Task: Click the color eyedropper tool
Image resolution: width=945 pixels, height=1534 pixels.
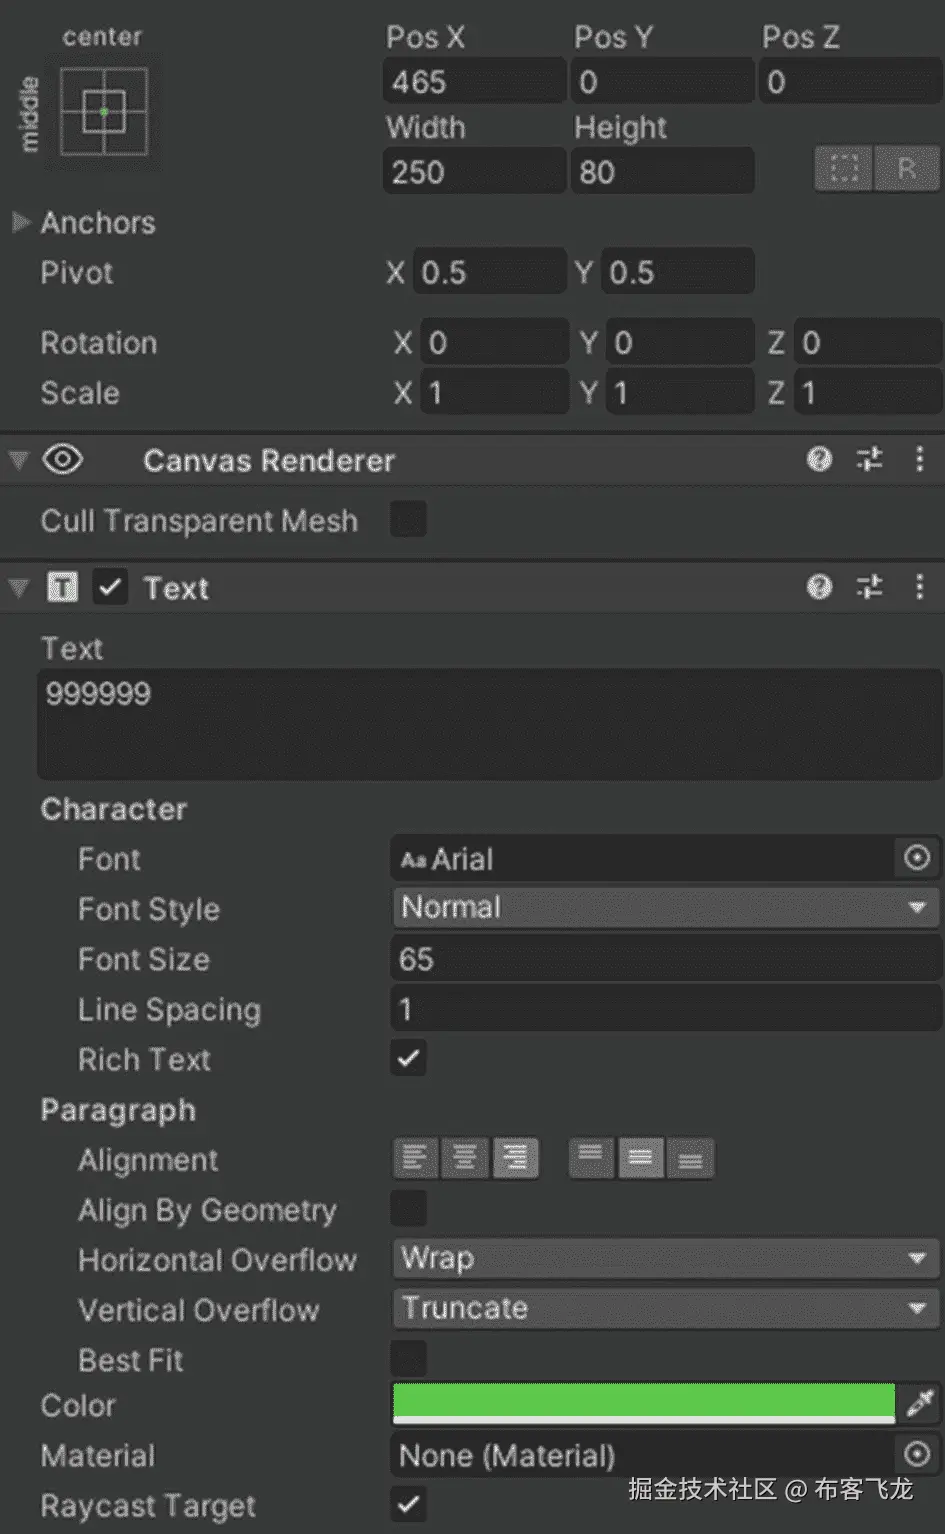Action: click(x=919, y=1403)
